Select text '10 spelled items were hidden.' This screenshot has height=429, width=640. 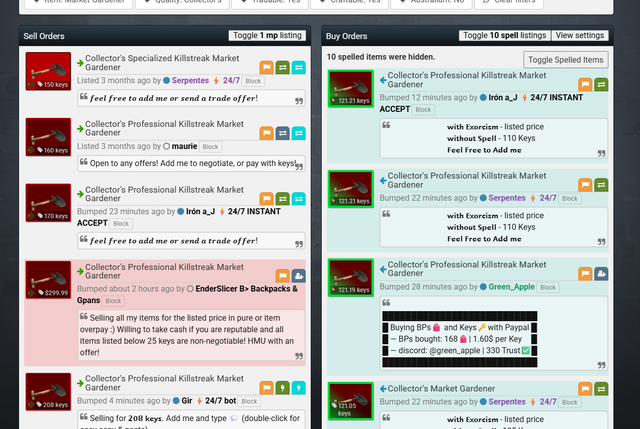point(381,57)
